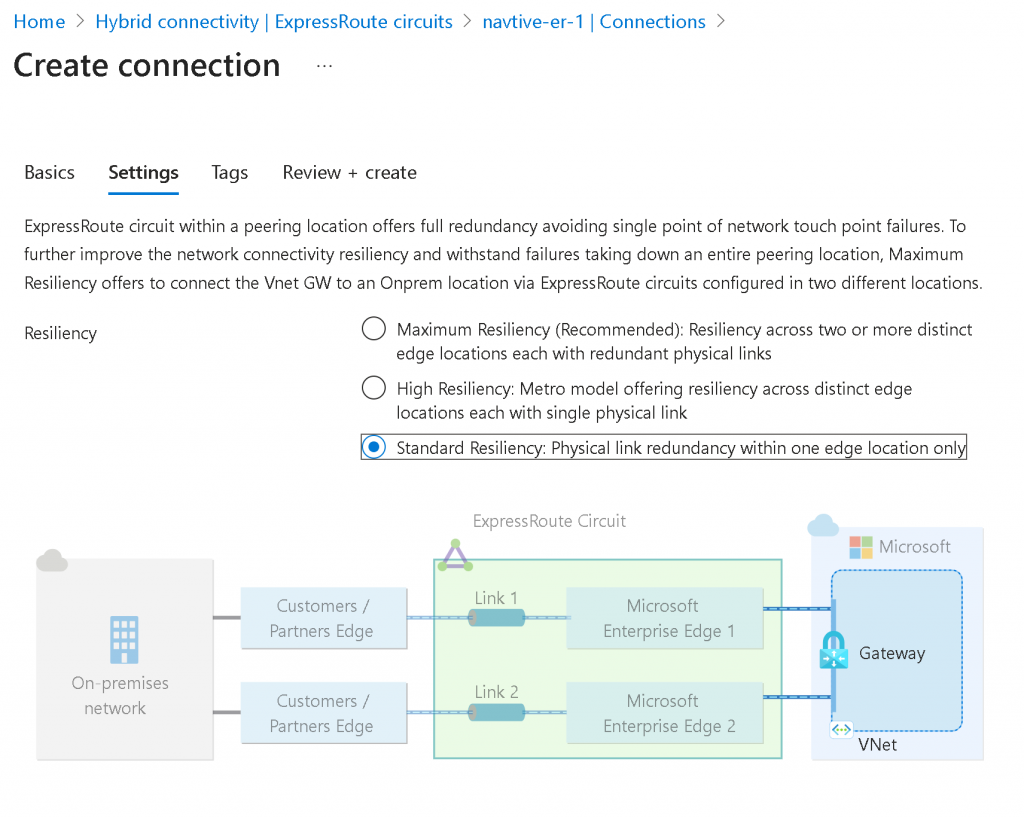Click the Microsoft logo in diagram

click(860, 547)
